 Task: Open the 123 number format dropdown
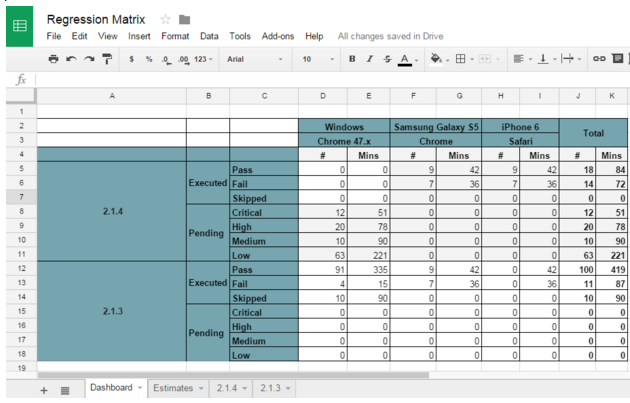[203, 59]
